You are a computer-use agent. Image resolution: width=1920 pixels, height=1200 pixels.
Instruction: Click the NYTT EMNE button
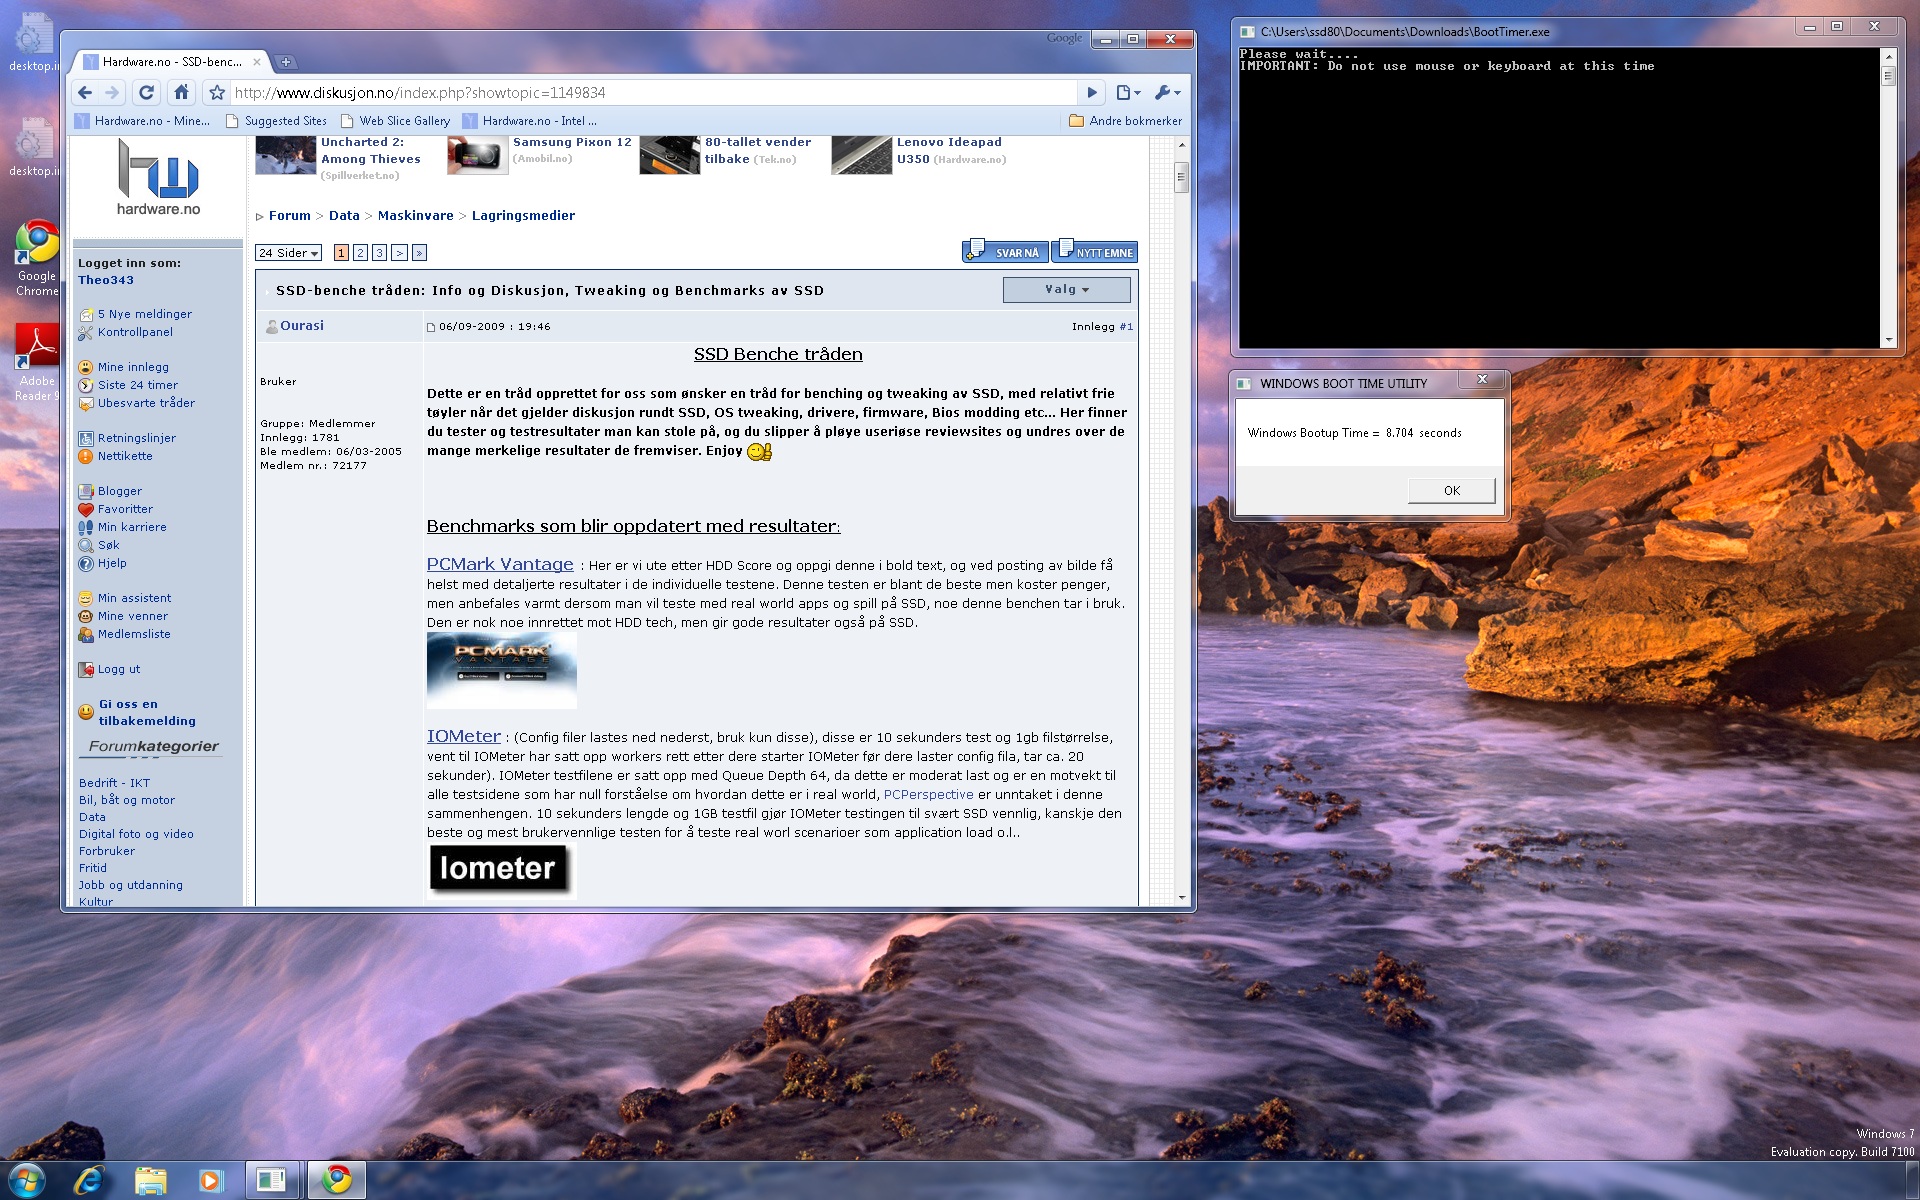[x=1095, y=251]
